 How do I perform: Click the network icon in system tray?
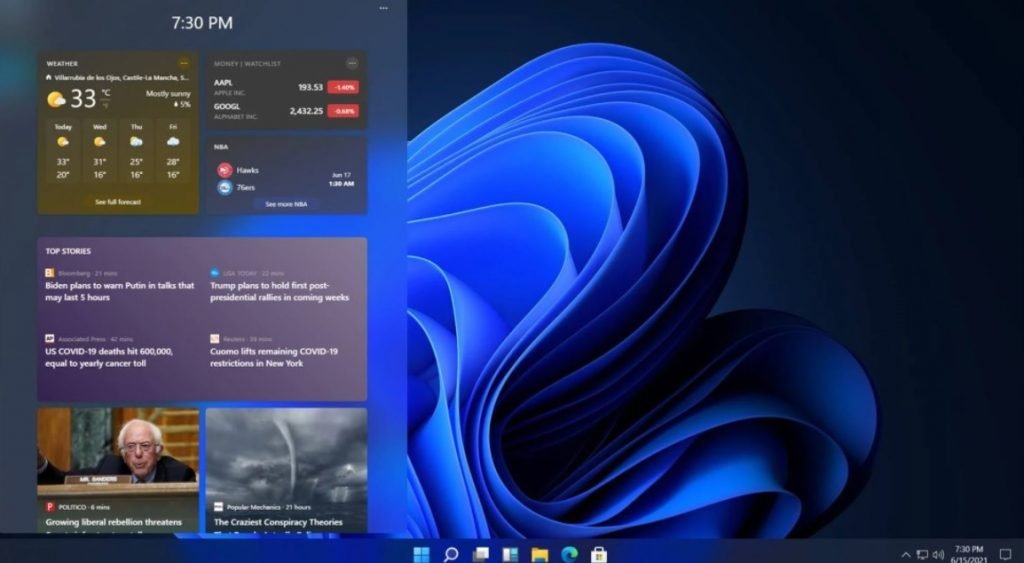tap(922, 554)
